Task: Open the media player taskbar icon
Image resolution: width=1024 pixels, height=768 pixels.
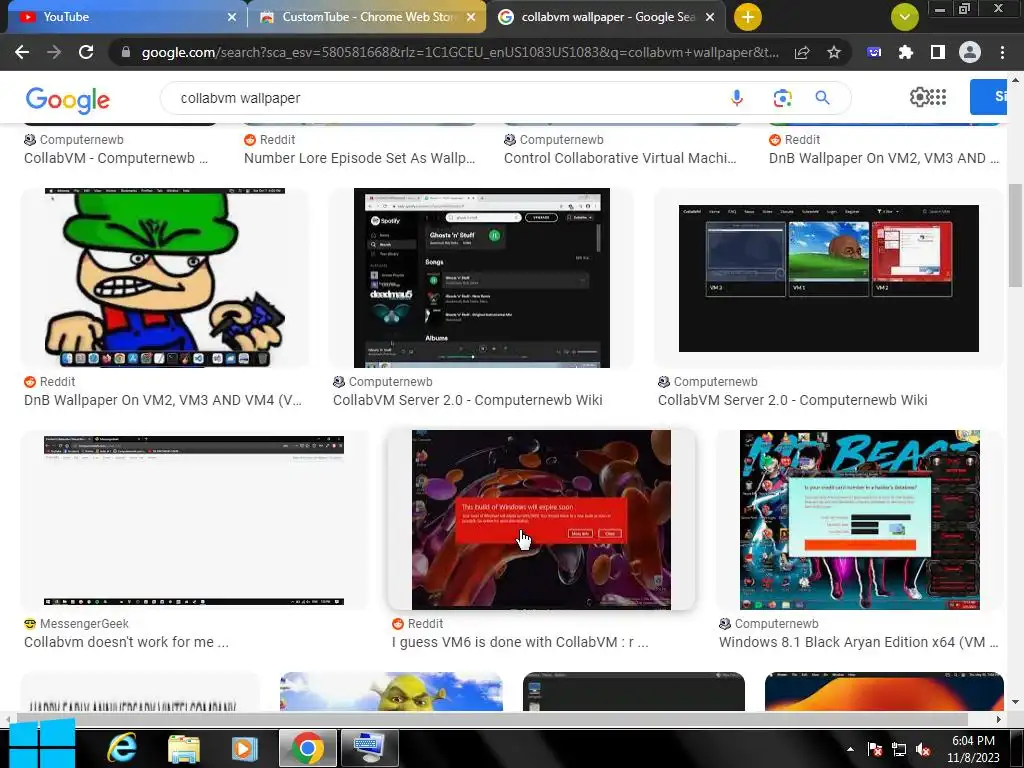Action: pyautogui.click(x=245, y=748)
